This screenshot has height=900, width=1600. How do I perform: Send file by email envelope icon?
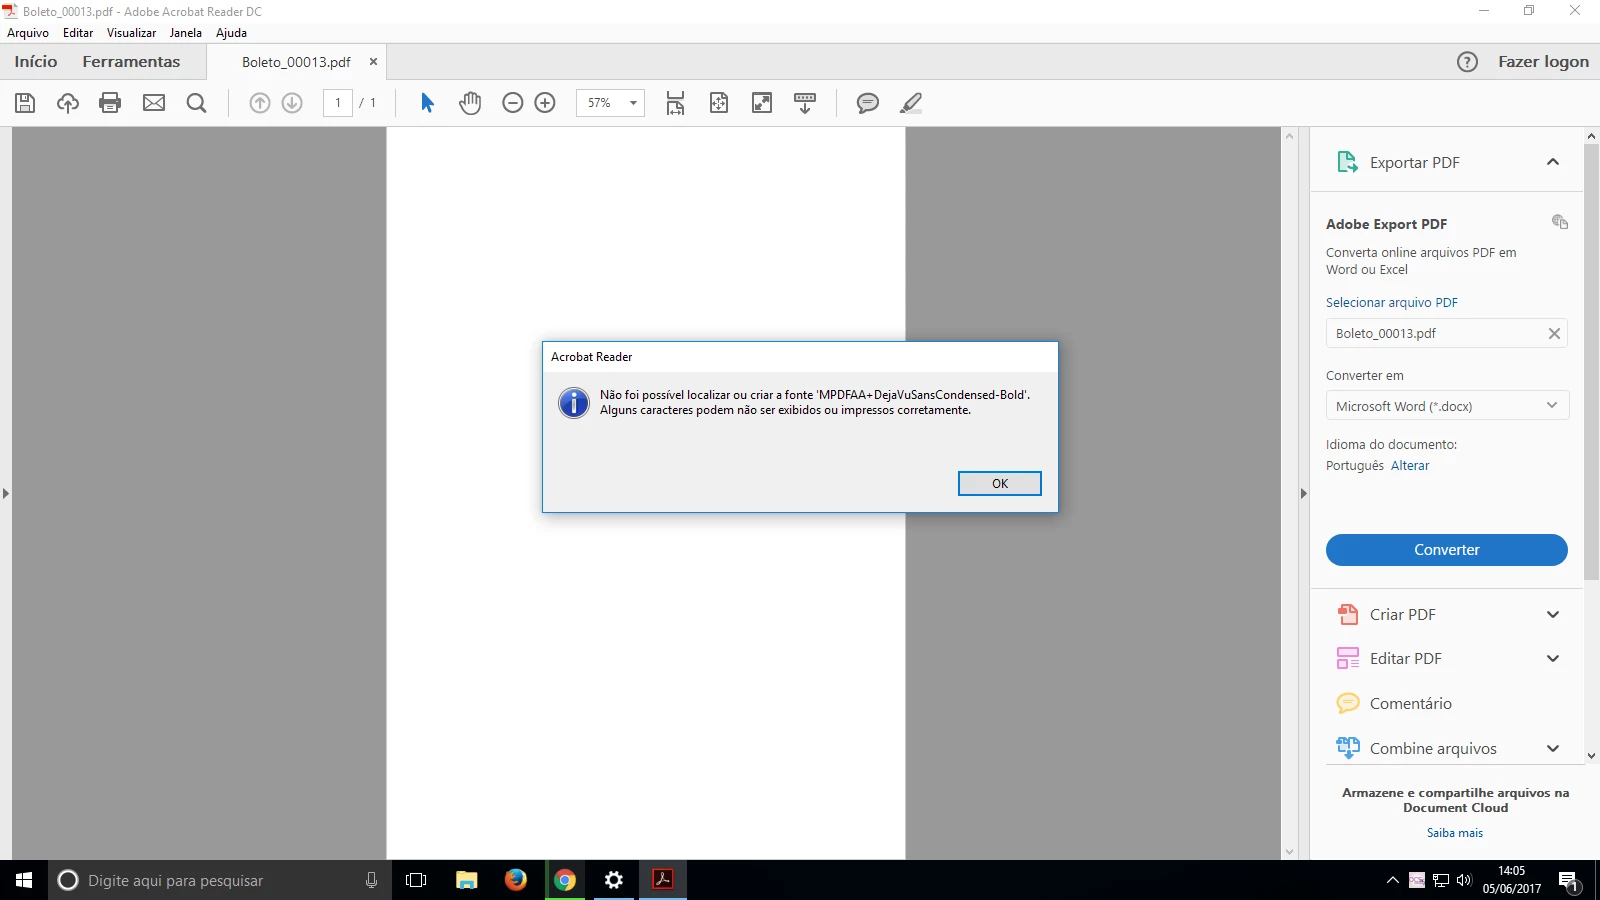pyautogui.click(x=154, y=103)
